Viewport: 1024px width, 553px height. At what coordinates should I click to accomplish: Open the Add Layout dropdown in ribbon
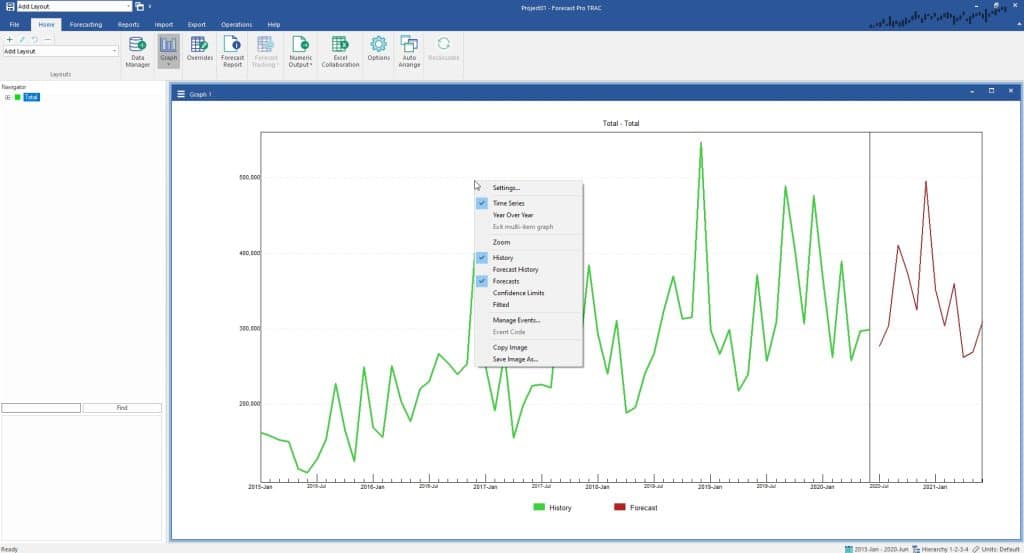115,51
